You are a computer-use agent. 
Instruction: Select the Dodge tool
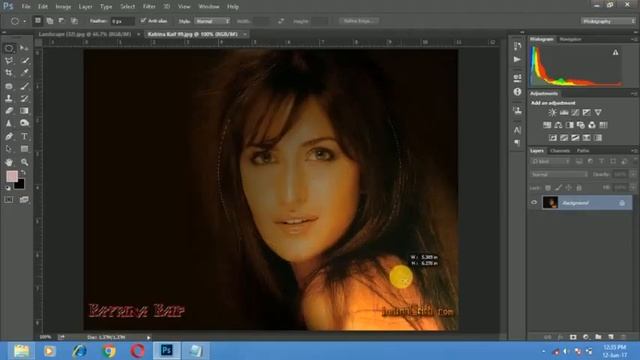(24, 123)
